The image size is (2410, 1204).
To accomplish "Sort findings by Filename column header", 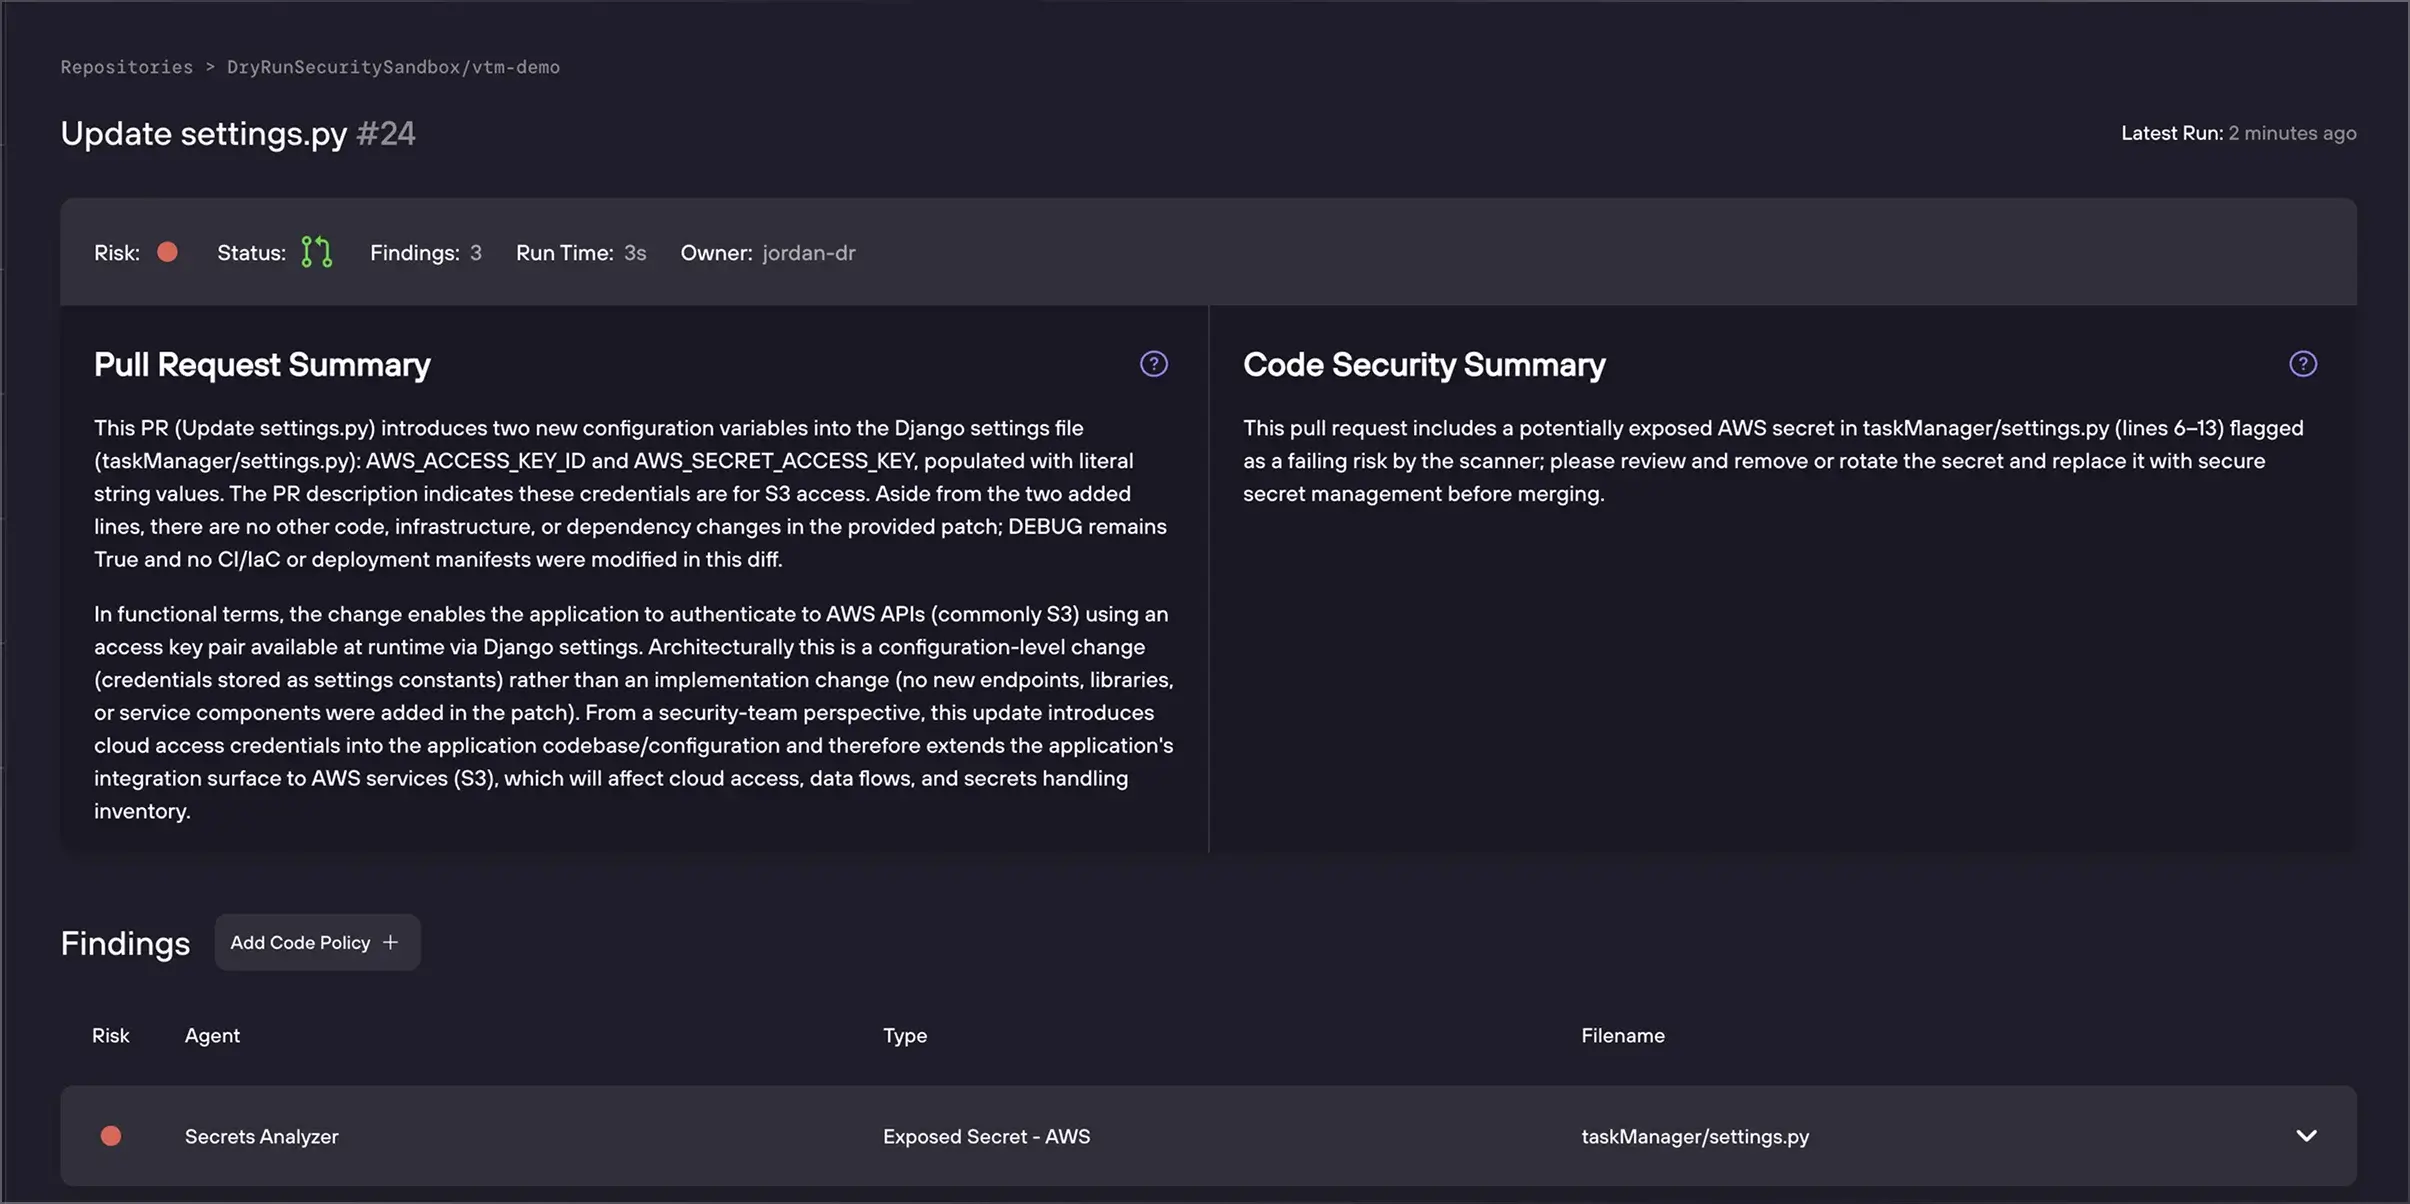I will tap(1622, 1036).
